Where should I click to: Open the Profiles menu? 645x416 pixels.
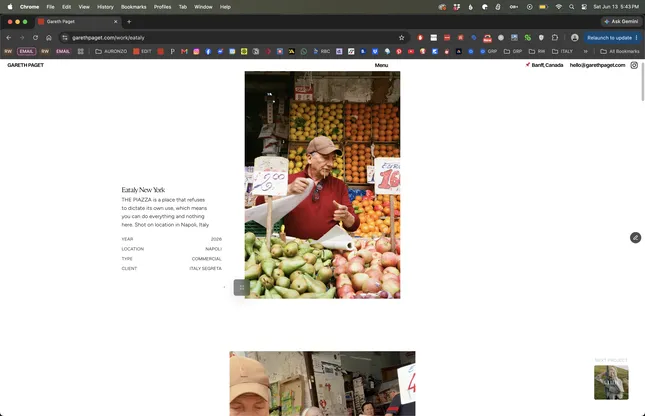click(x=162, y=7)
